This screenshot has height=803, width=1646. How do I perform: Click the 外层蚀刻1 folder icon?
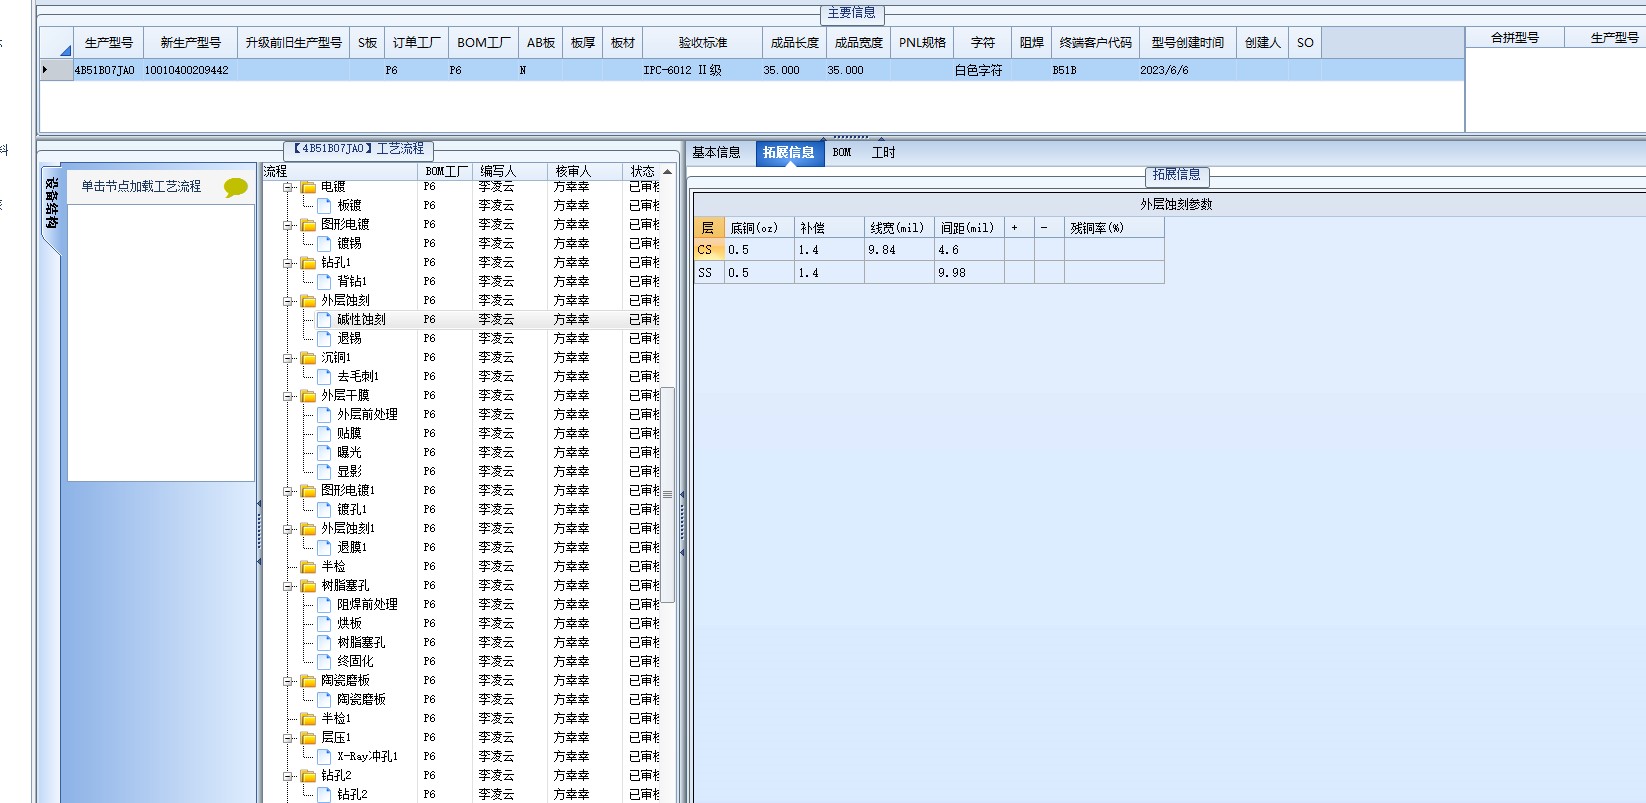(309, 529)
